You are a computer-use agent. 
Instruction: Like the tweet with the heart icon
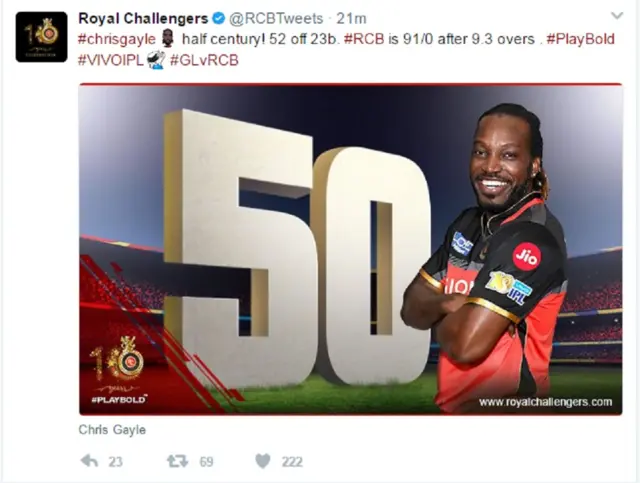click(263, 461)
